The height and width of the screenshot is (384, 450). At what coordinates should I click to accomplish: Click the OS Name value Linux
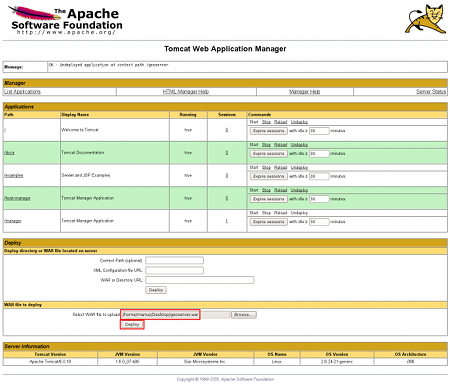[277, 362]
